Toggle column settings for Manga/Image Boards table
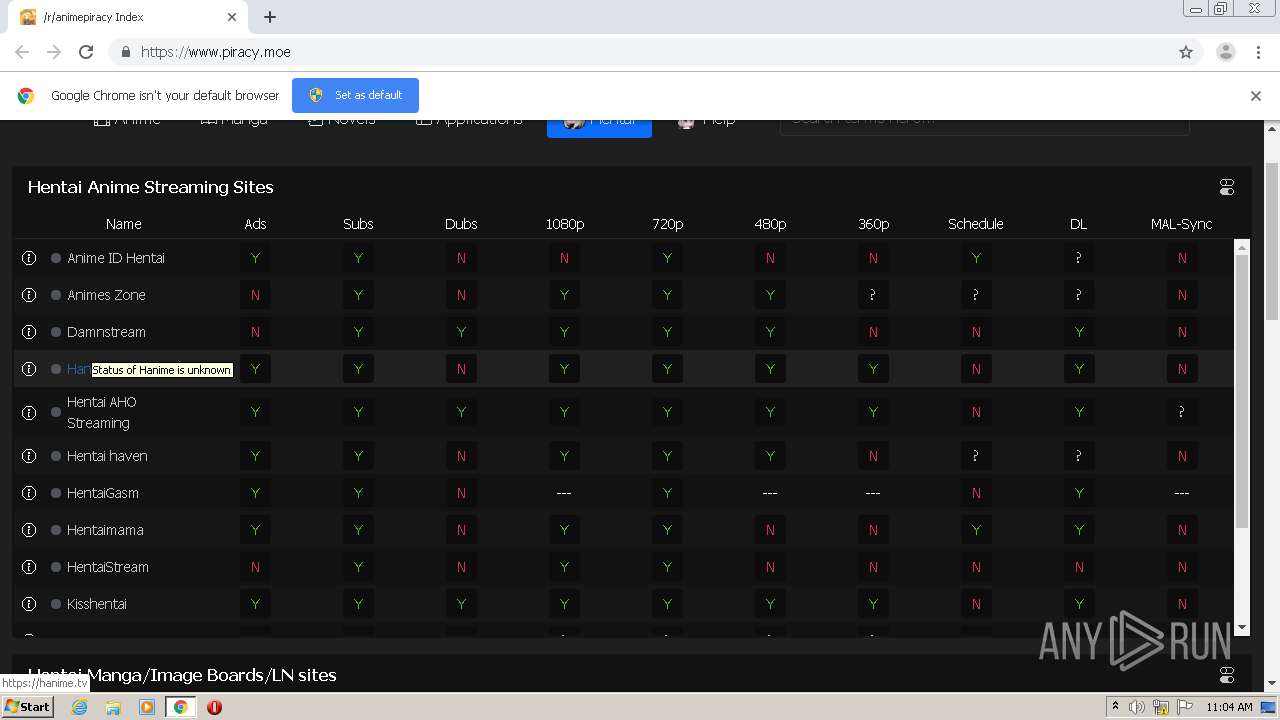The height and width of the screenshot is (720, 1280). point(1227,675)
